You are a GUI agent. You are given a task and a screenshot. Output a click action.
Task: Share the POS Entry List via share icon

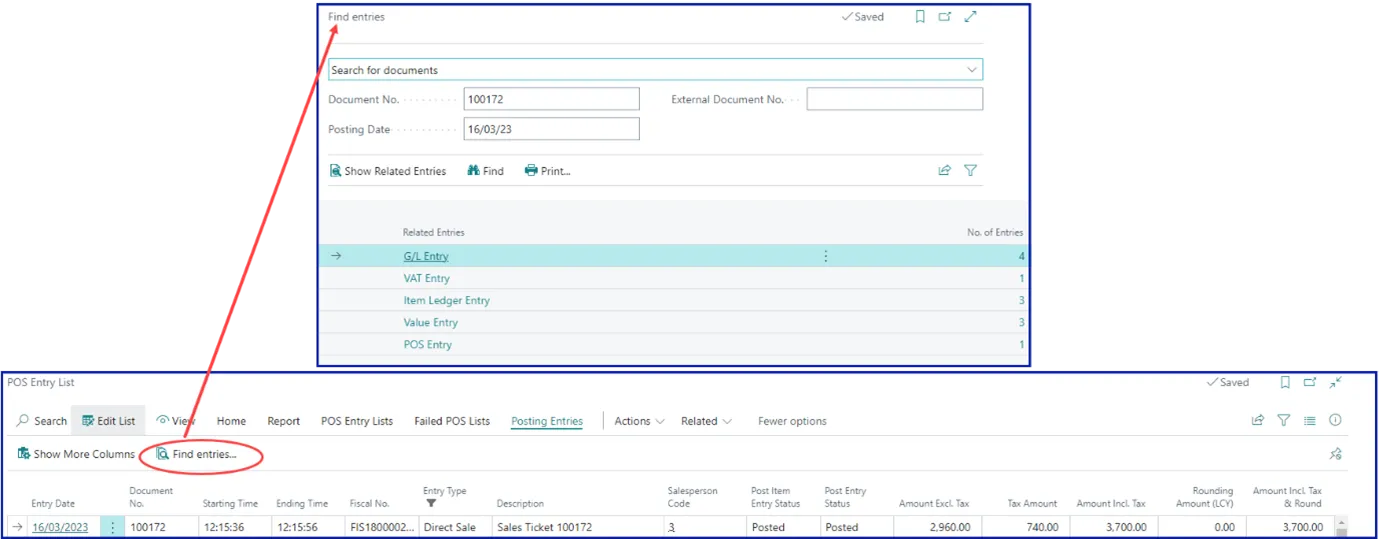1258,421
